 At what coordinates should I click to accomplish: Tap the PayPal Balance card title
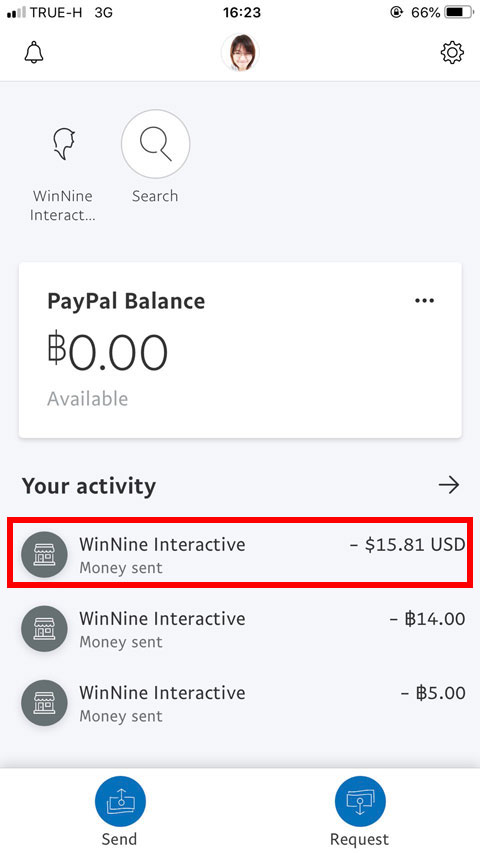[x=126, y=301]
